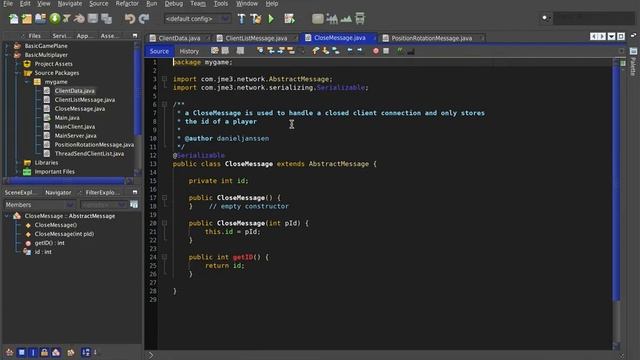Screen dimensions: 640x360
Task: Select the Source view button
Action: tap(159, 51)
